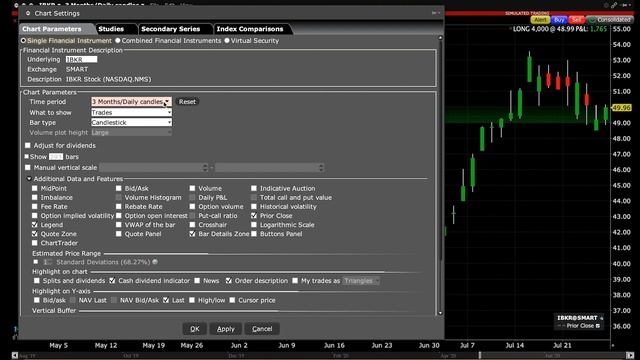The image size is (640, 360).
Task: Enable the ChartTrader checkbox
Action: [35, 243]
